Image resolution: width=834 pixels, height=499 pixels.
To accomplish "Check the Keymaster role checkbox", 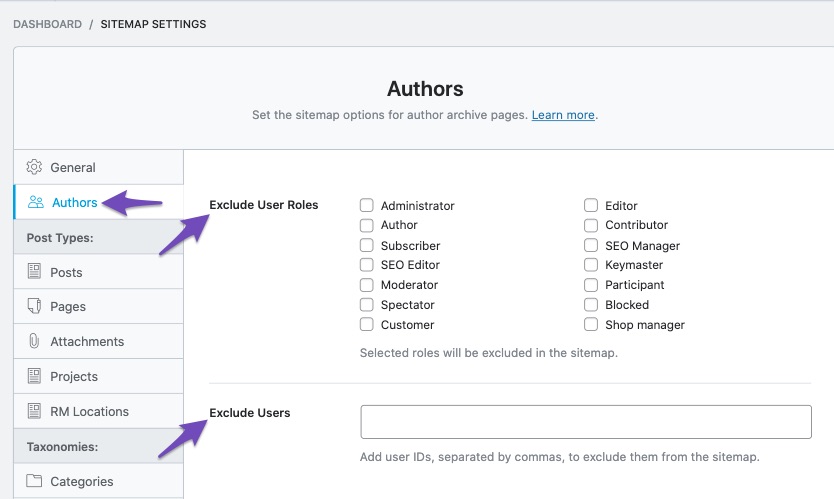I will (x=591, y=265).
